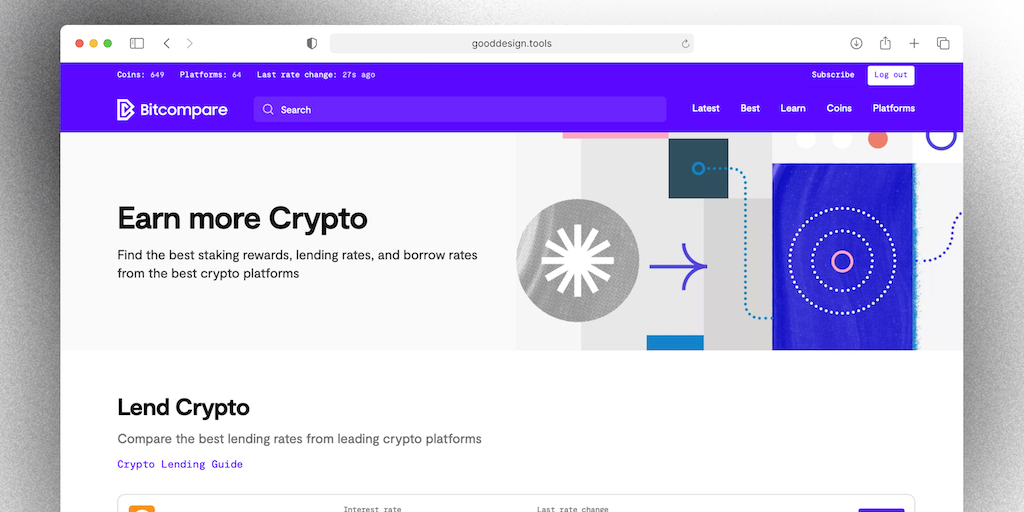The height and width of the screenshot is (512, 1024).
Task: Click the hero illustration starburst circle
Action: tap(577, 260)
